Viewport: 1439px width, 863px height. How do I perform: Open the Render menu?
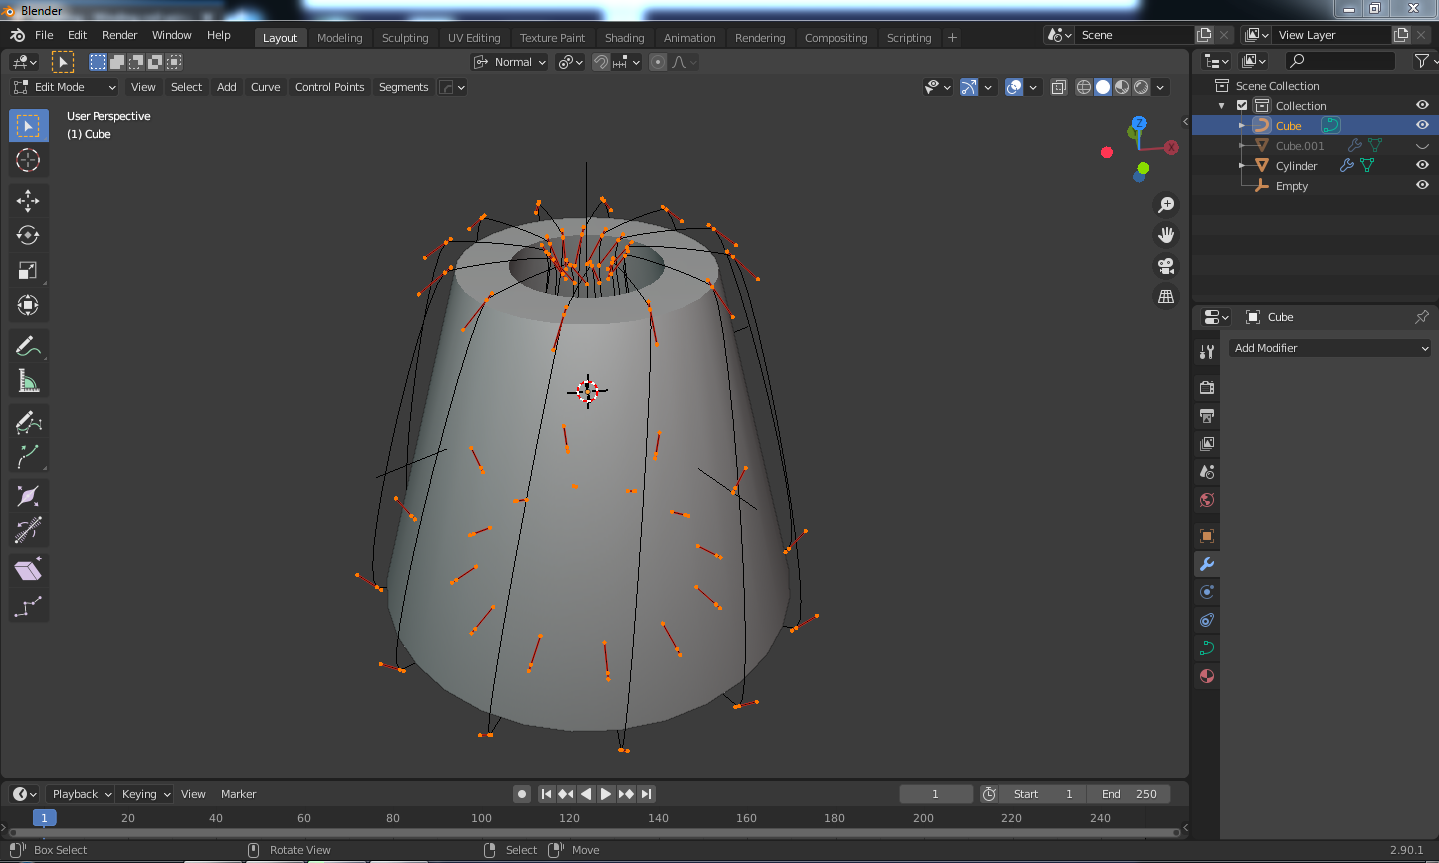119,35
